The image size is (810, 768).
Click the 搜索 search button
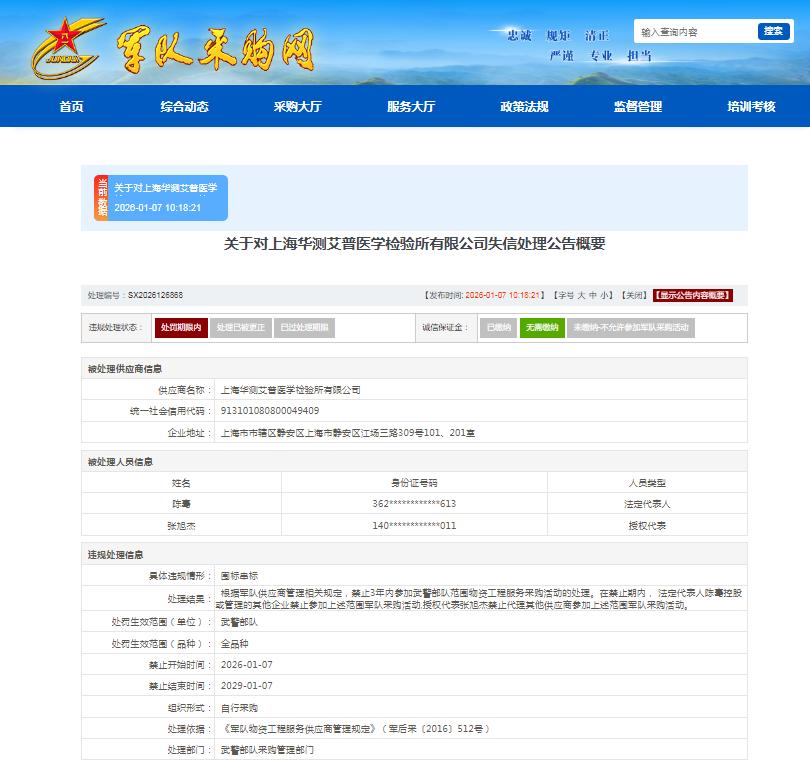pyautogui.click(x=773, y=31)
